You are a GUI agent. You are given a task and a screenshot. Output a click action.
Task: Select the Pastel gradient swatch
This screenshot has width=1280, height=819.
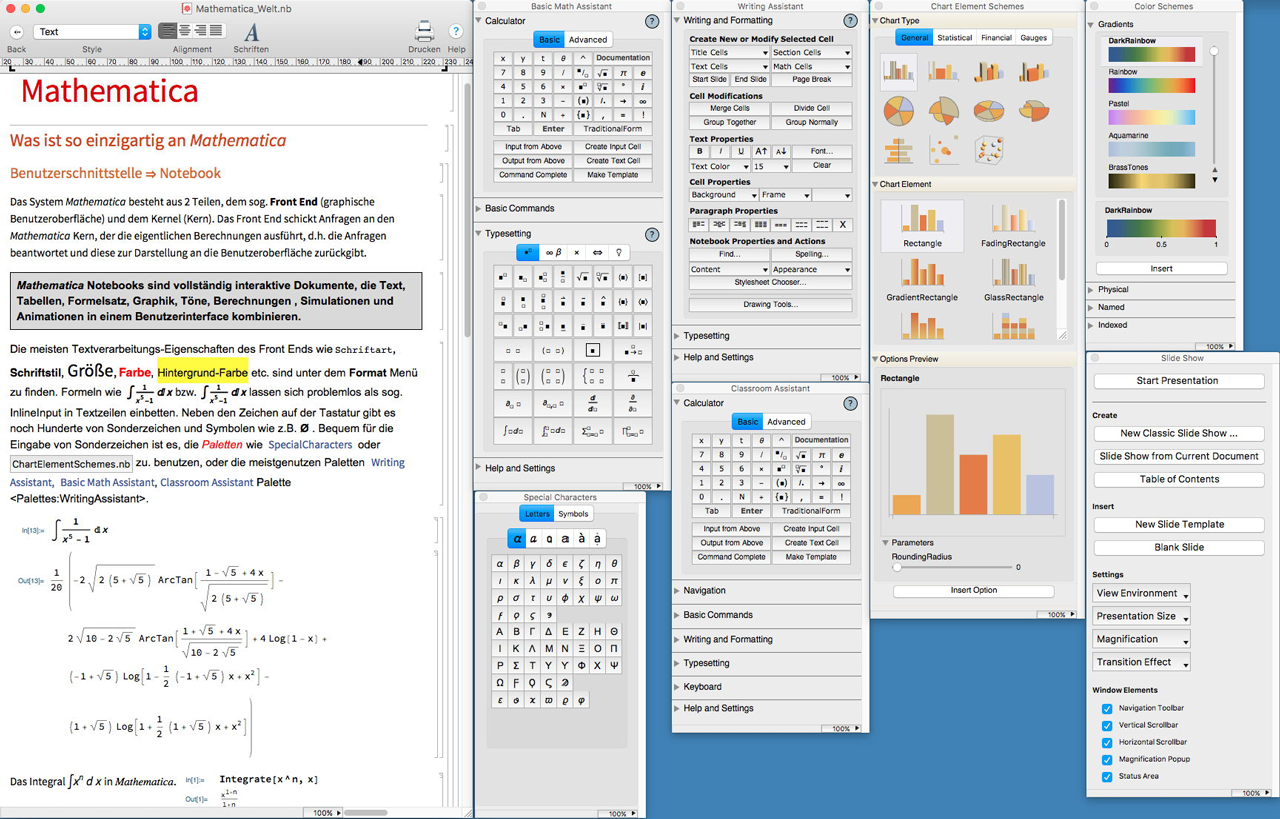pos(1151,118)
